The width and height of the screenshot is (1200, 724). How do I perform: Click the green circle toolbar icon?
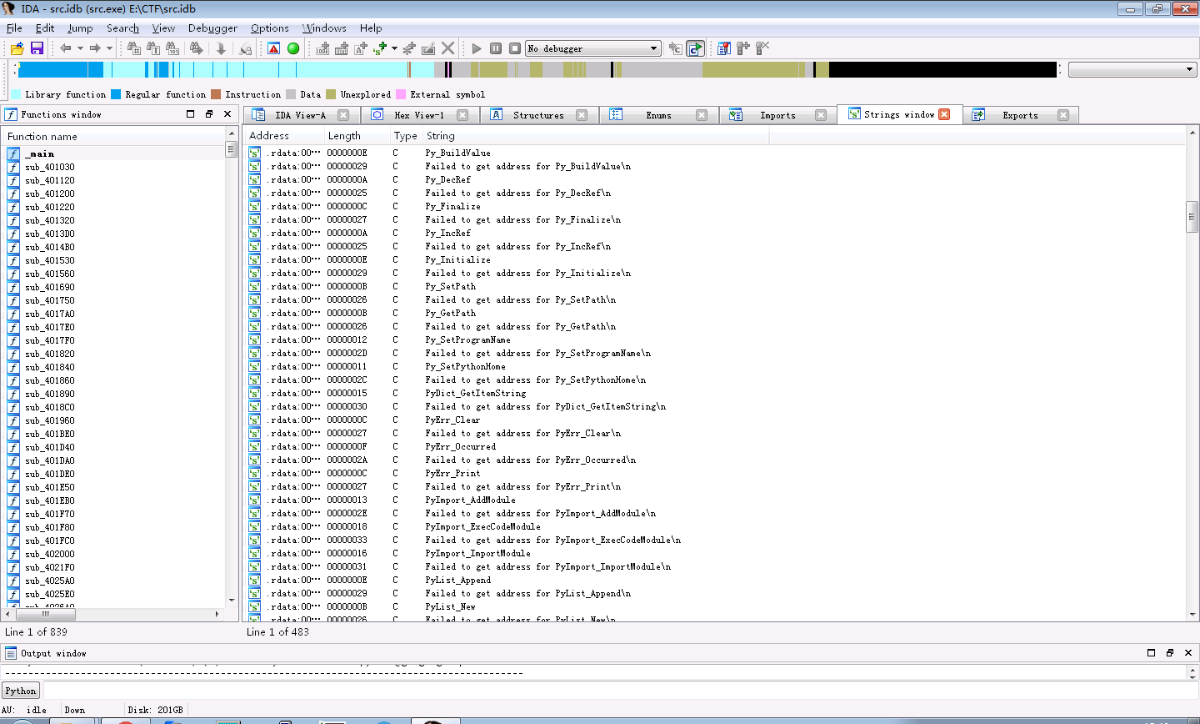[x=293, y=48]
